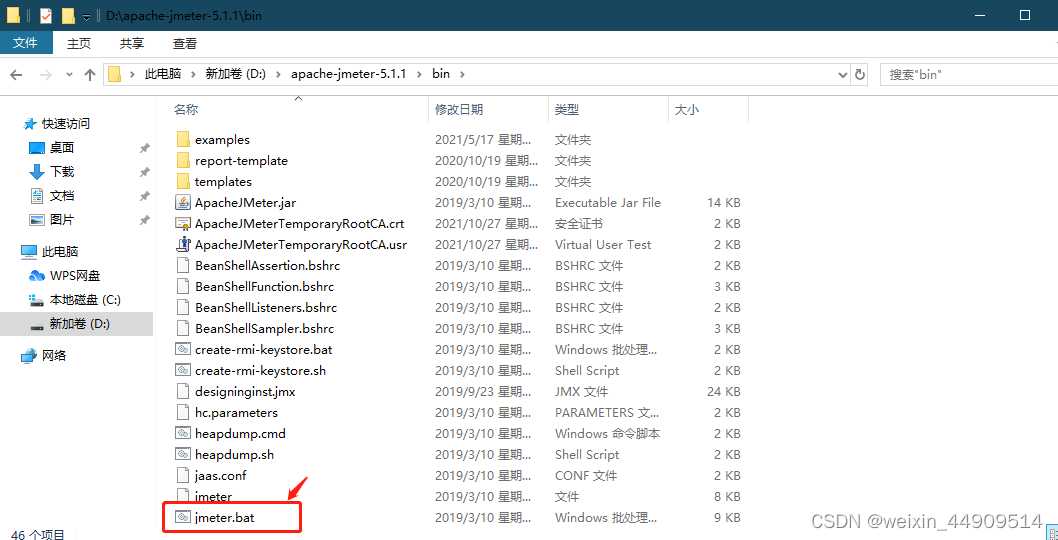This screenshot has height=540, width=1058.
Task: Open quick access toolbar customize dropdown
Action: (86, 16)
